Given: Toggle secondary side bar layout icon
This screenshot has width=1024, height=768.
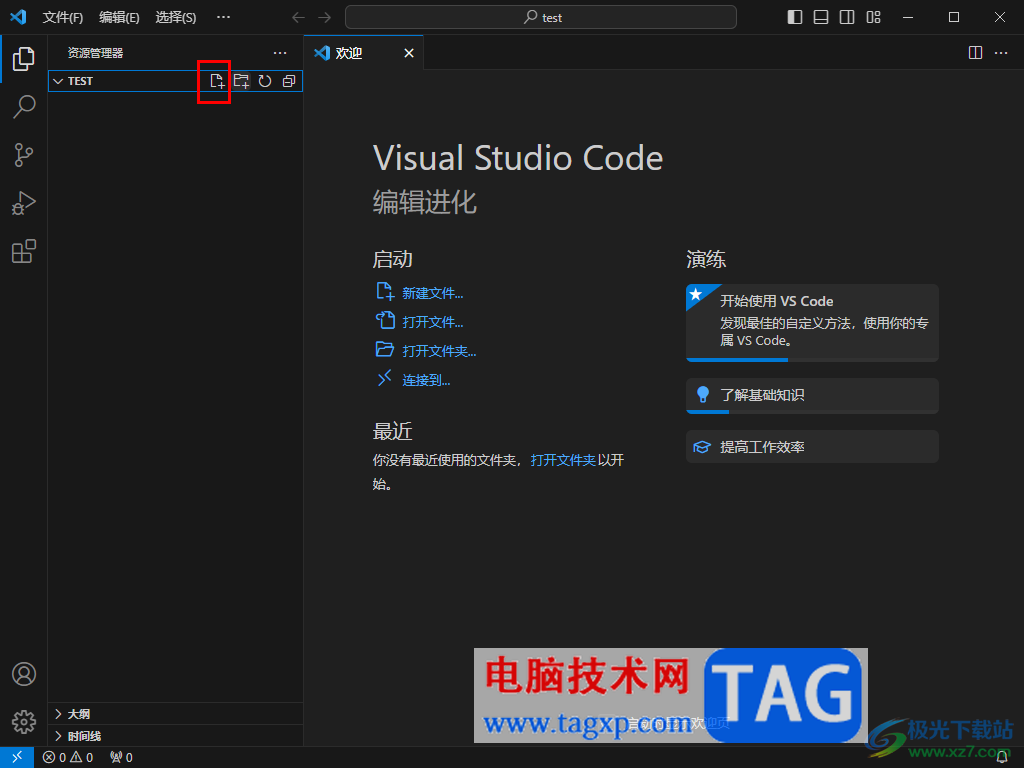Looking at the screenshot, I should pyautogui.click(x=847, y=17).
